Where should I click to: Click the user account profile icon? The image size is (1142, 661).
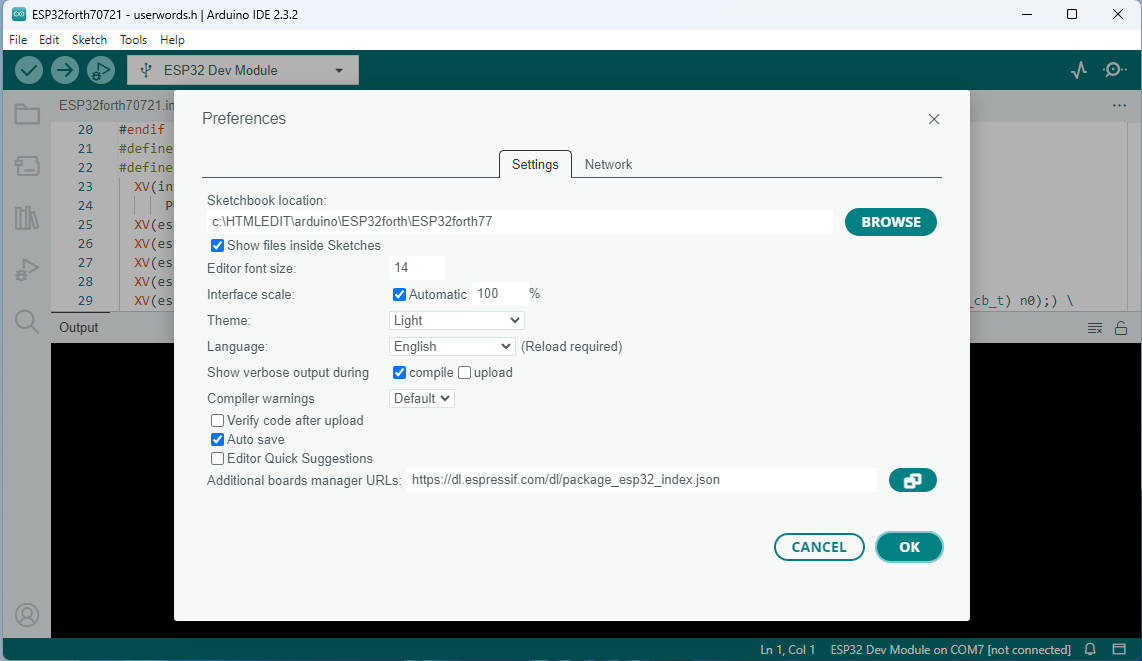[x=27, y=615]
